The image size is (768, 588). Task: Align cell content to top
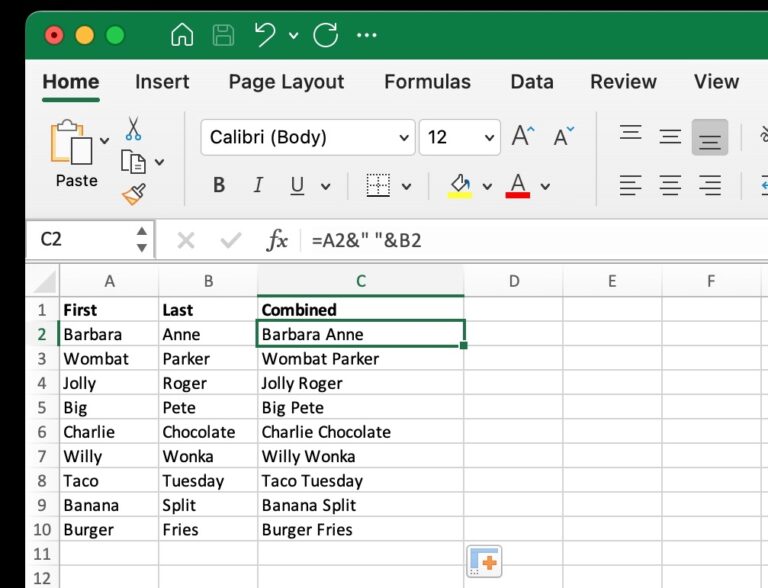click(x=630, y=133)
